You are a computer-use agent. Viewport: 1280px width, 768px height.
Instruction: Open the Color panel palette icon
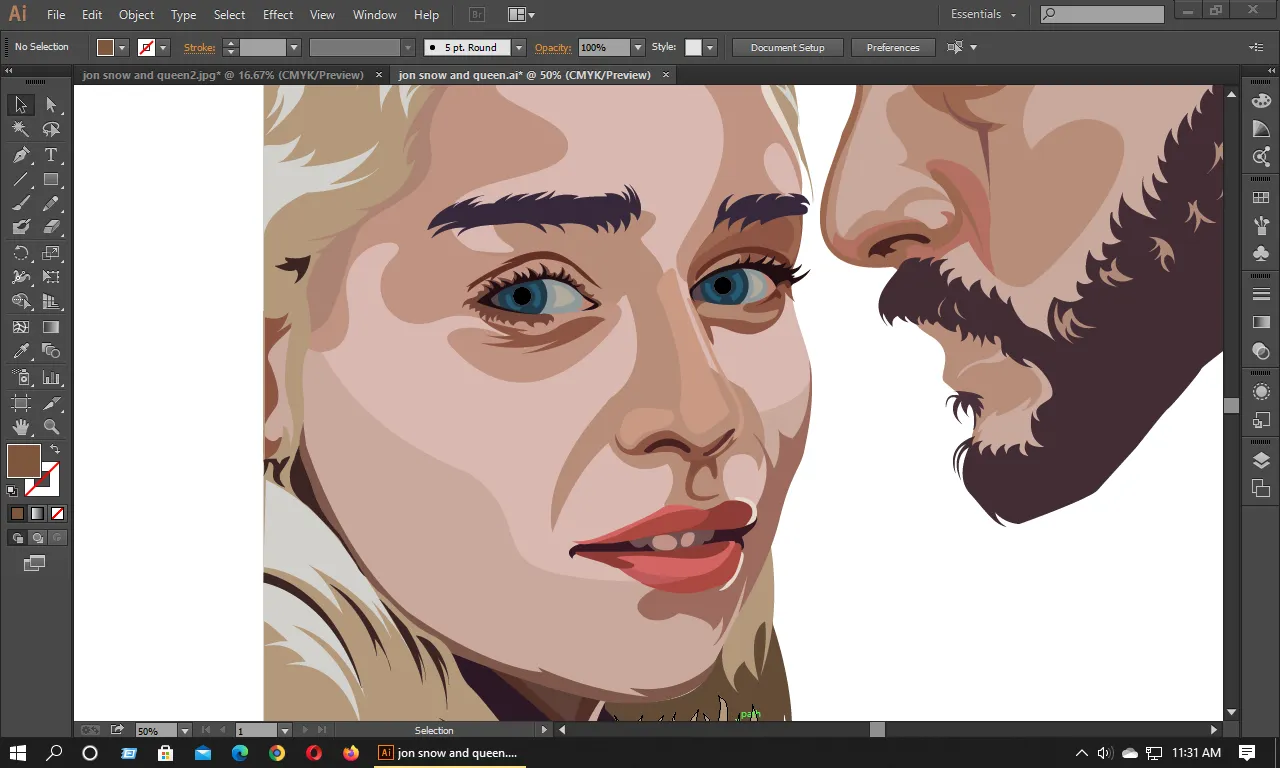point(1261,101)
